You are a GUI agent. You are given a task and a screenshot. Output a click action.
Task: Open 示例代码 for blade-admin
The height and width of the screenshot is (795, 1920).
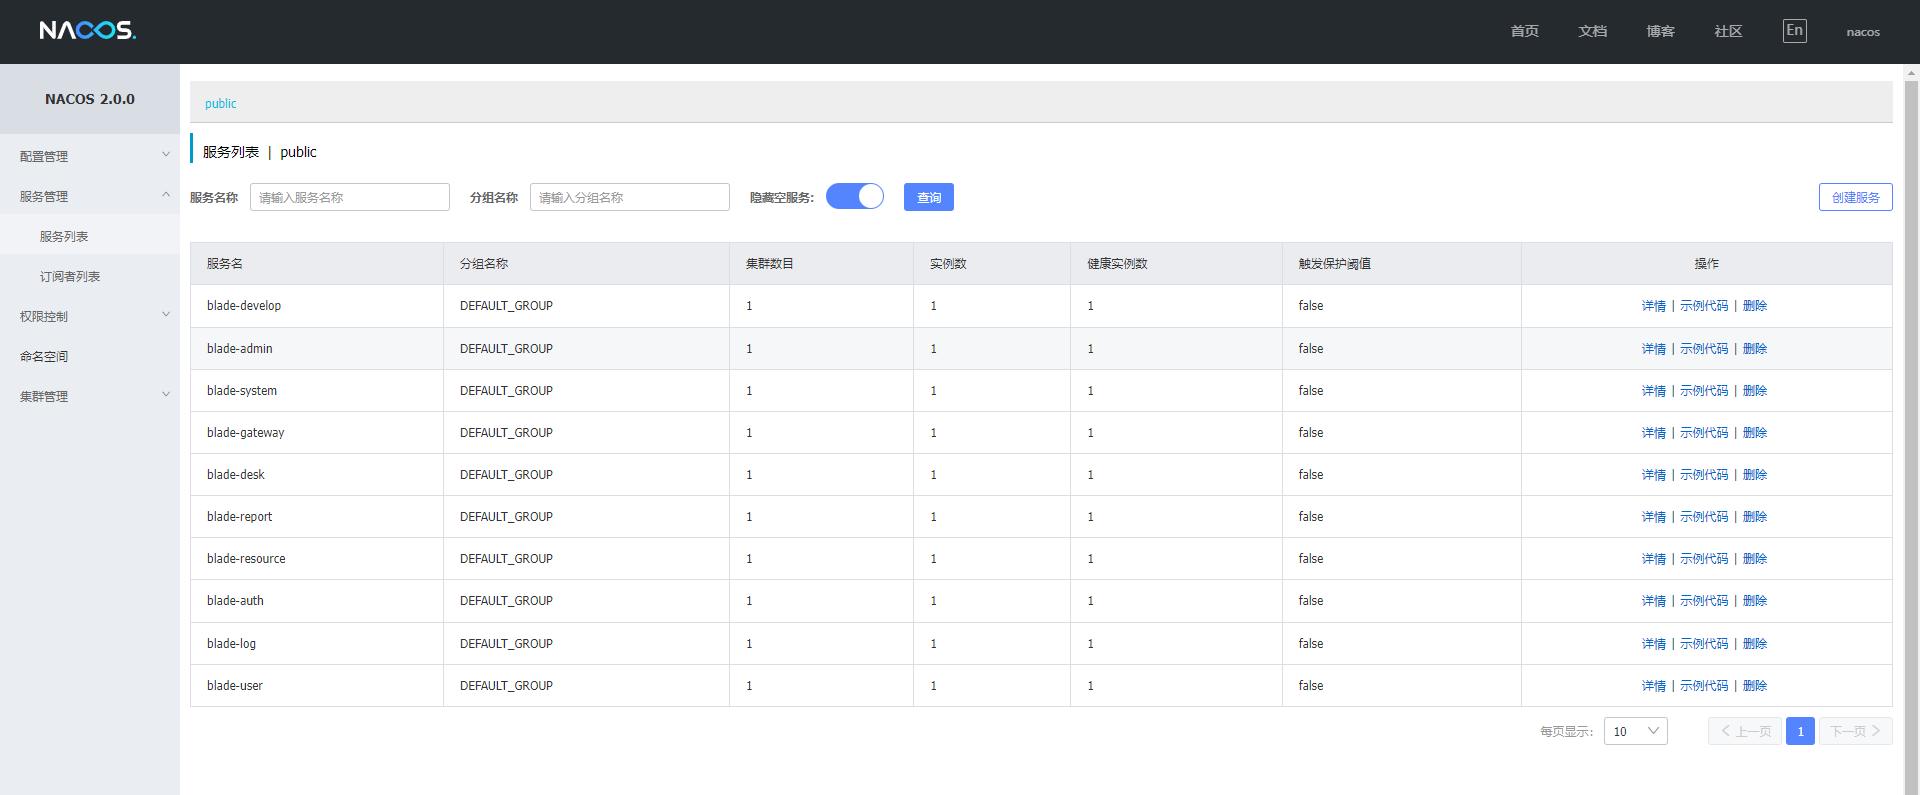pos(1704,349)
